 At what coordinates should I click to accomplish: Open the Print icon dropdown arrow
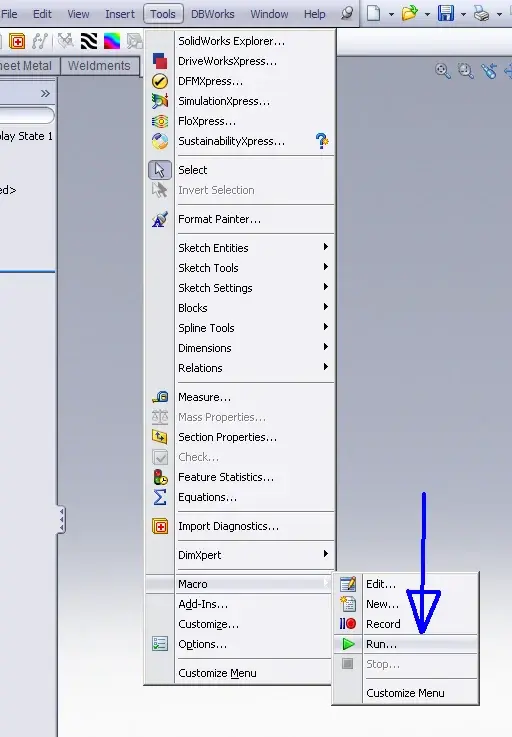499,15
